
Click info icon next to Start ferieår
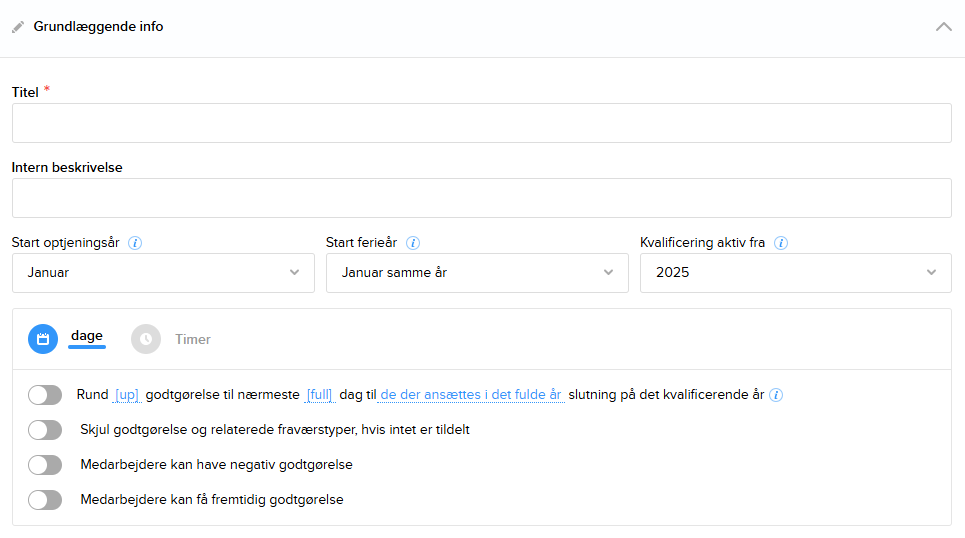tap(413, 243)
